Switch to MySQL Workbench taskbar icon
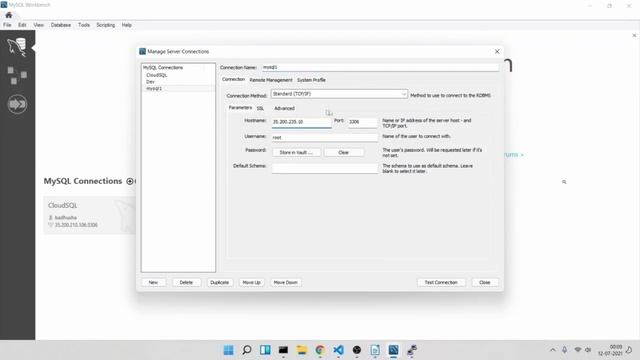This screenshot has height=360, width=640. coord(393,350)
